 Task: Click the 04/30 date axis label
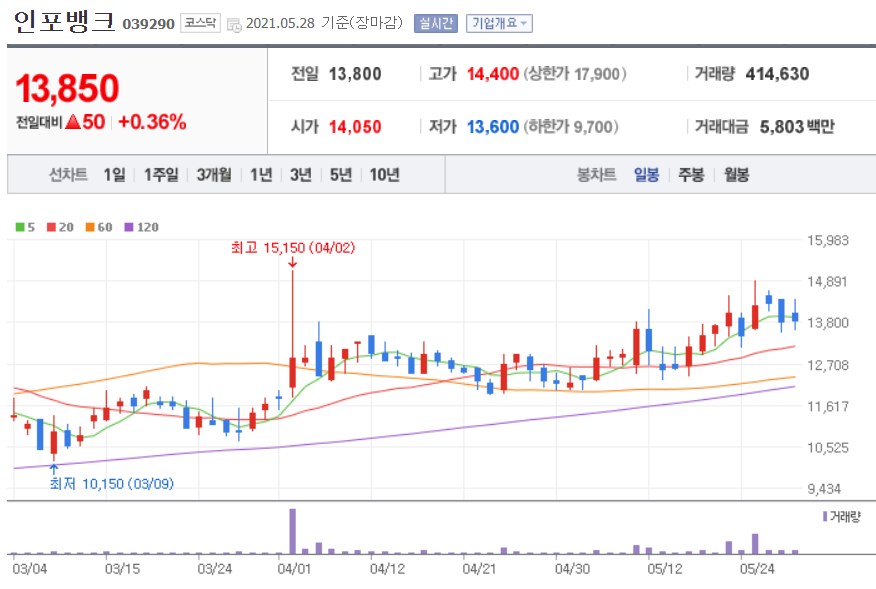coord(572,569)
